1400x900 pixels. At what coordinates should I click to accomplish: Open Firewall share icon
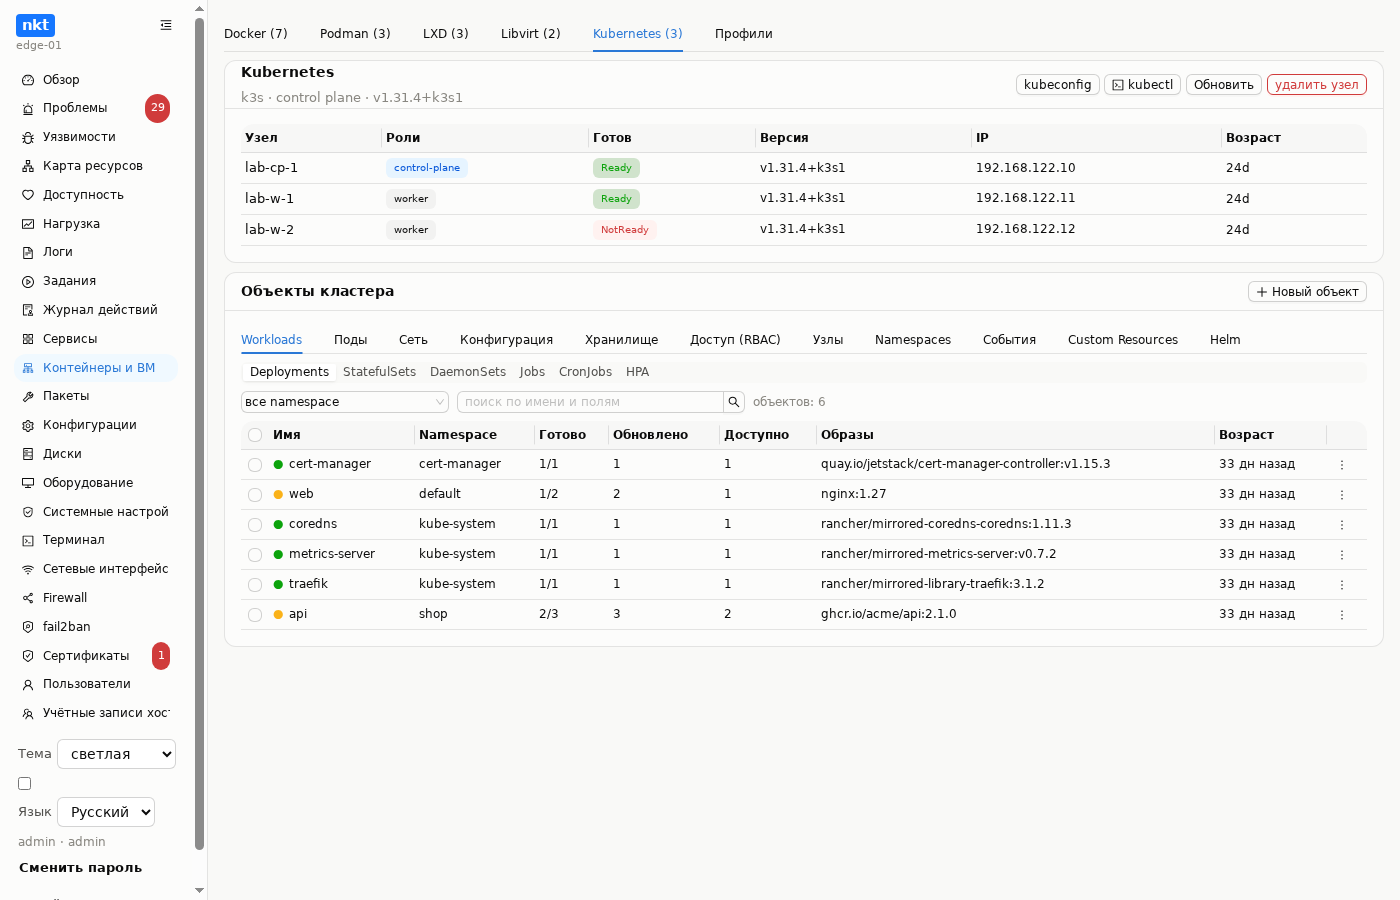pos(28,598)
